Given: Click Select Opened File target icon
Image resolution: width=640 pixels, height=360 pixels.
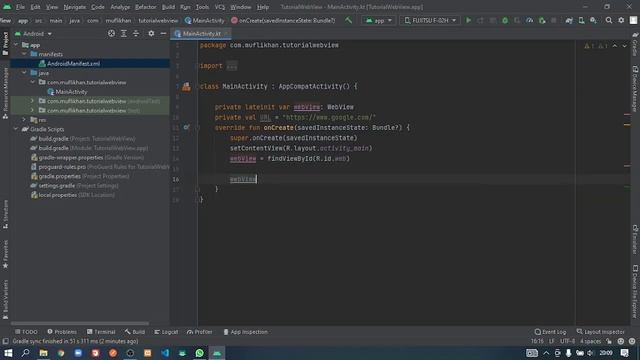Looking at the screenshot, I should tap(111, 33).
